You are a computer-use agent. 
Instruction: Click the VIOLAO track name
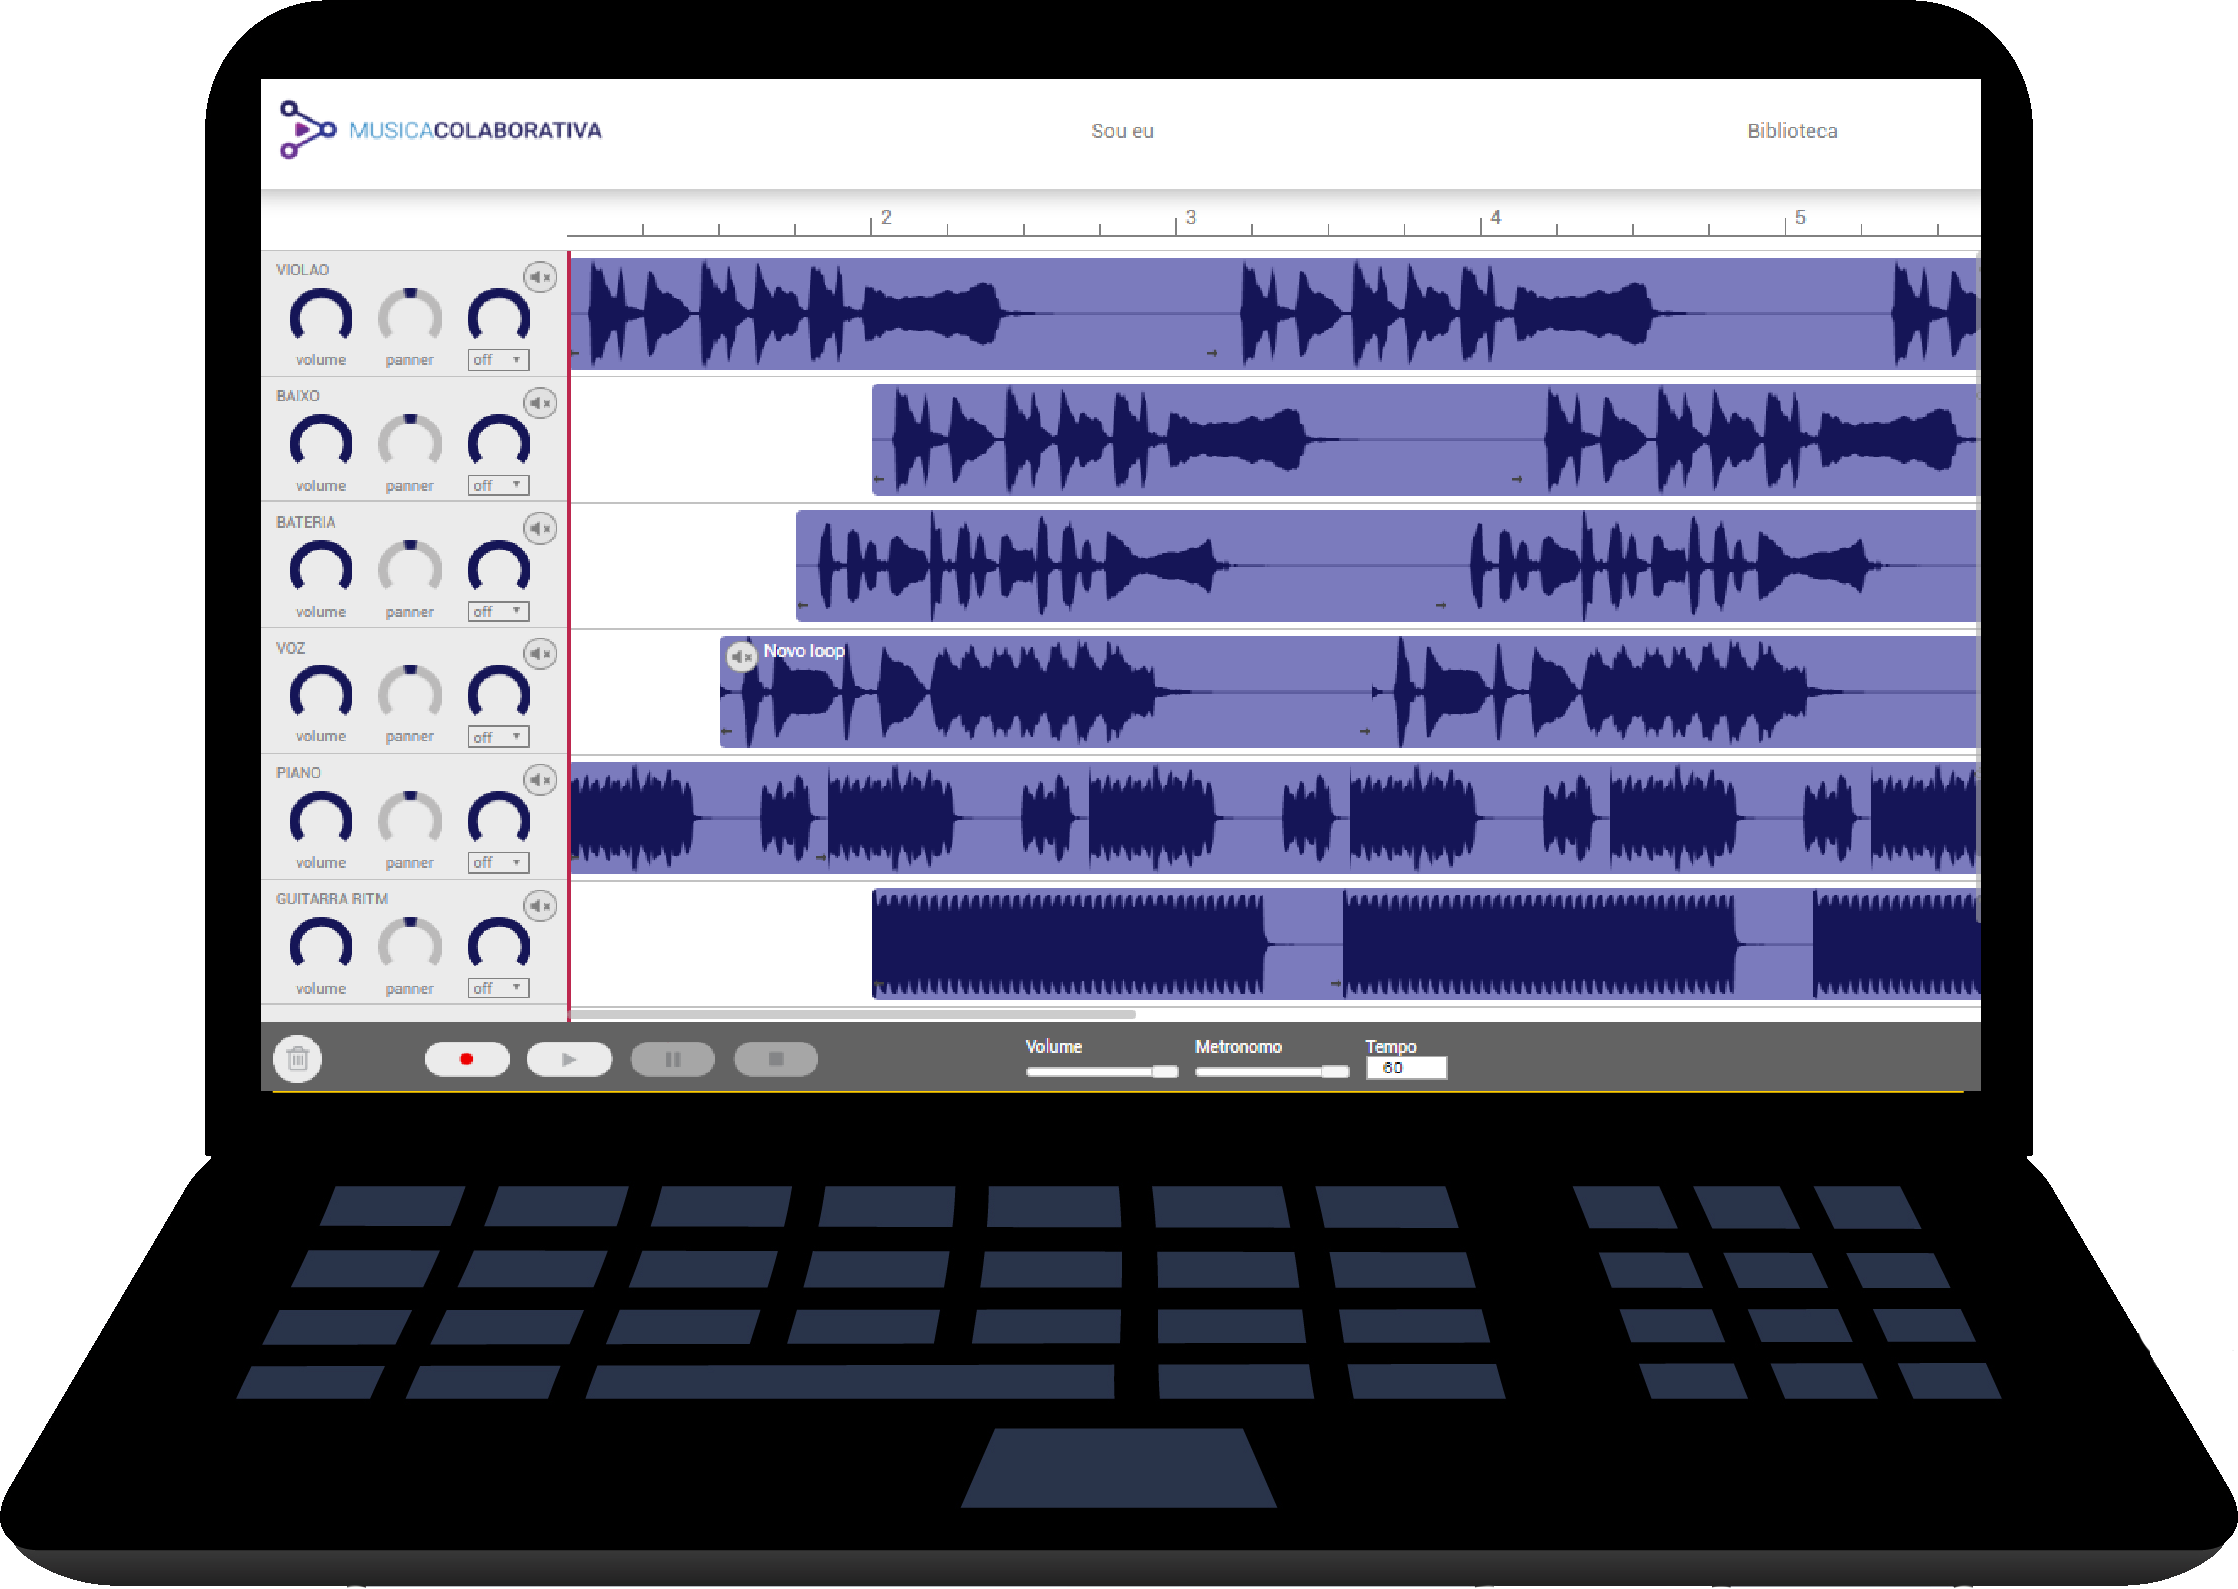pyautogui.click(x=302, y=270)
